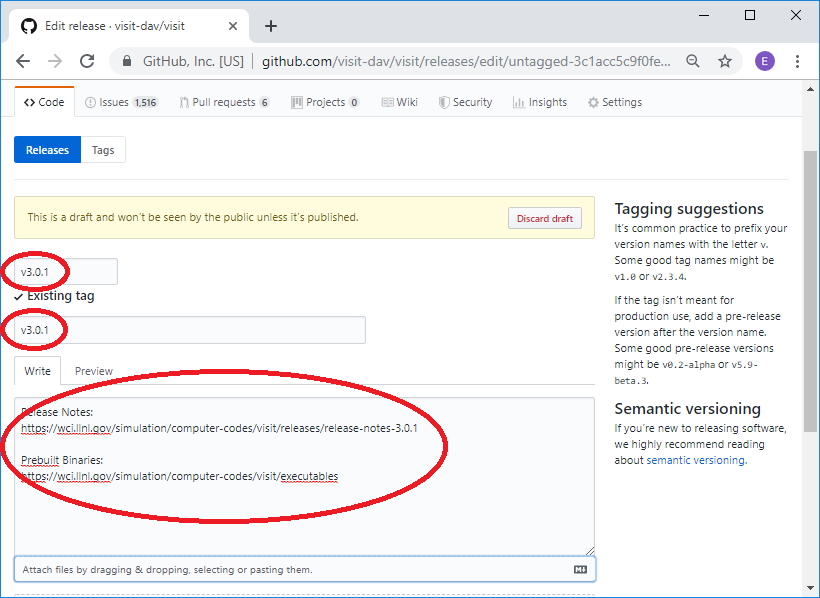Click the Markdown icon in attach bar
The width and height of the screenshot is (820, 598).
click(580, 570)
